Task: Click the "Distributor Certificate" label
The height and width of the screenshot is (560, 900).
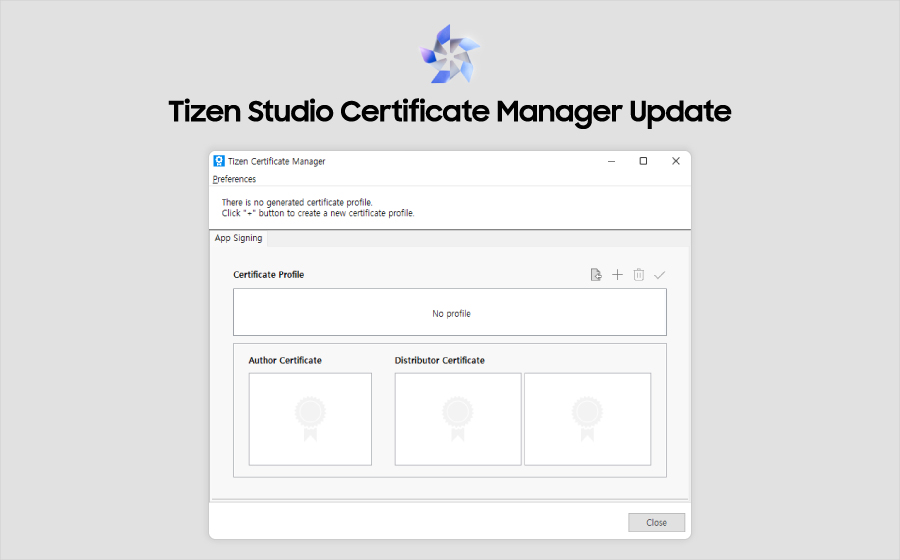Action: point(439,360)
